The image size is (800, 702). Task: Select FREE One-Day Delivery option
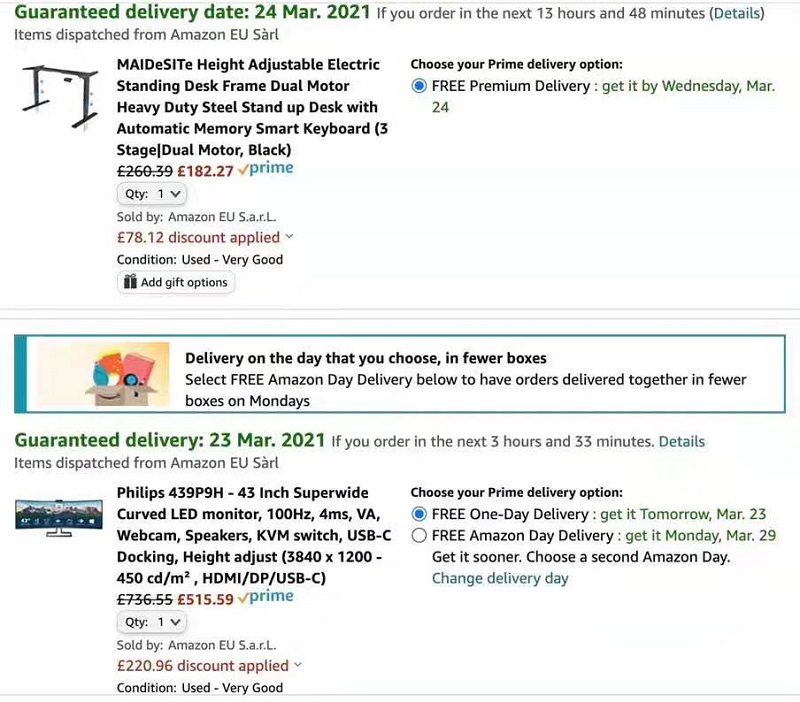click(419, 514)
